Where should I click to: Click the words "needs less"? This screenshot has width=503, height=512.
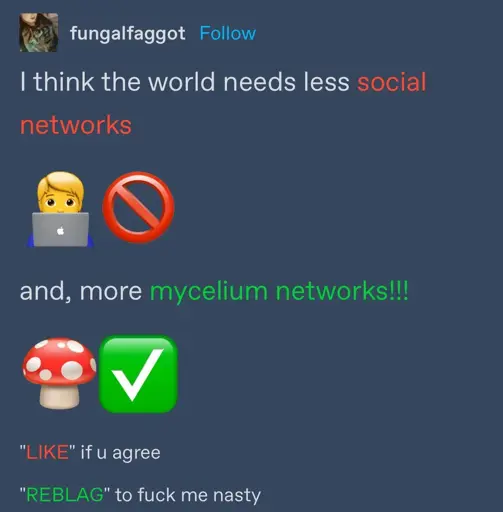(x=286, y=82)
